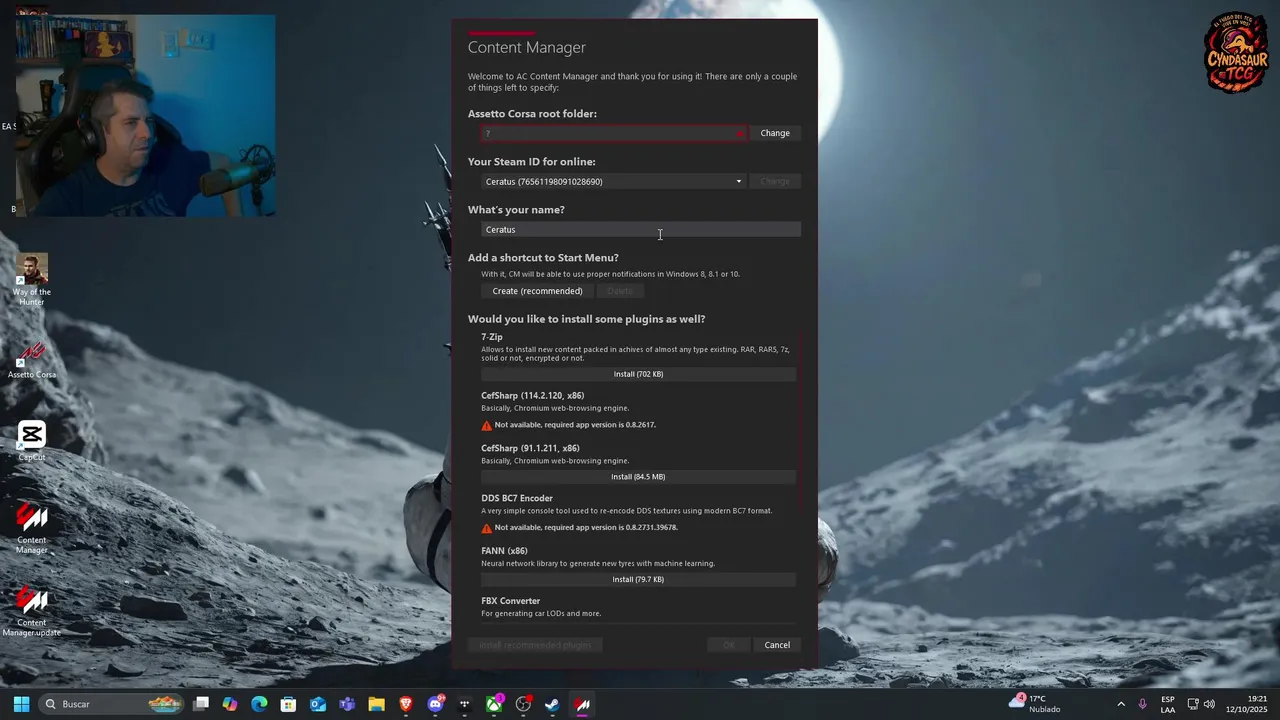Screen dimensions: 1280x720
Task: Click the warning icon under CefSharp 114.2.120
Action: coord(487,425)
